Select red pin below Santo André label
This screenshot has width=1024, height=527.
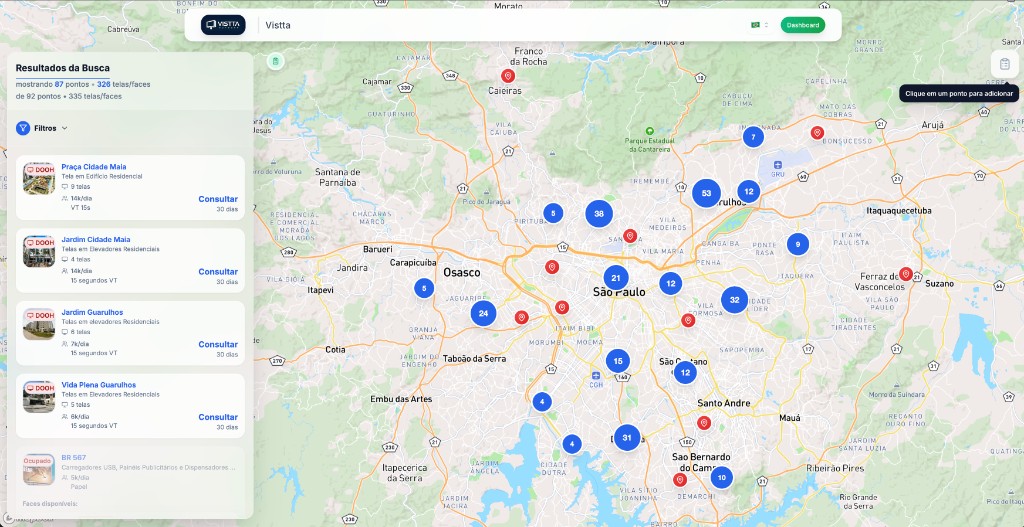pyautogui.click(x=704, y=423)
